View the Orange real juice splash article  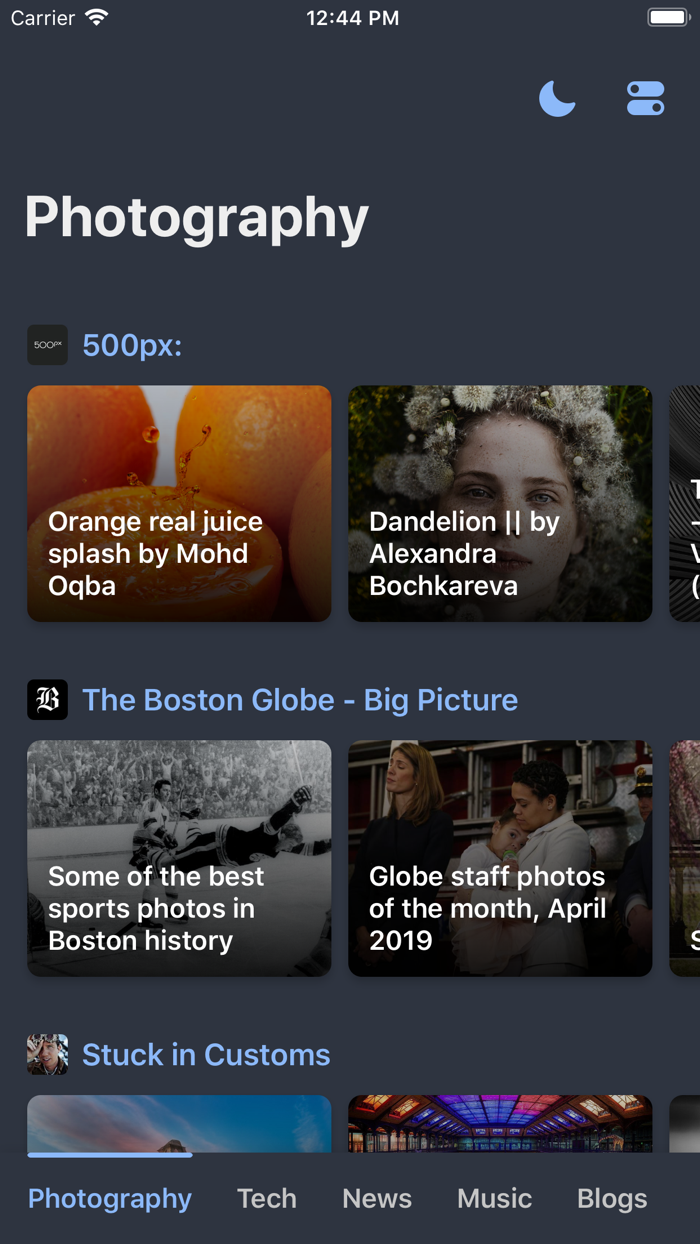178,504
